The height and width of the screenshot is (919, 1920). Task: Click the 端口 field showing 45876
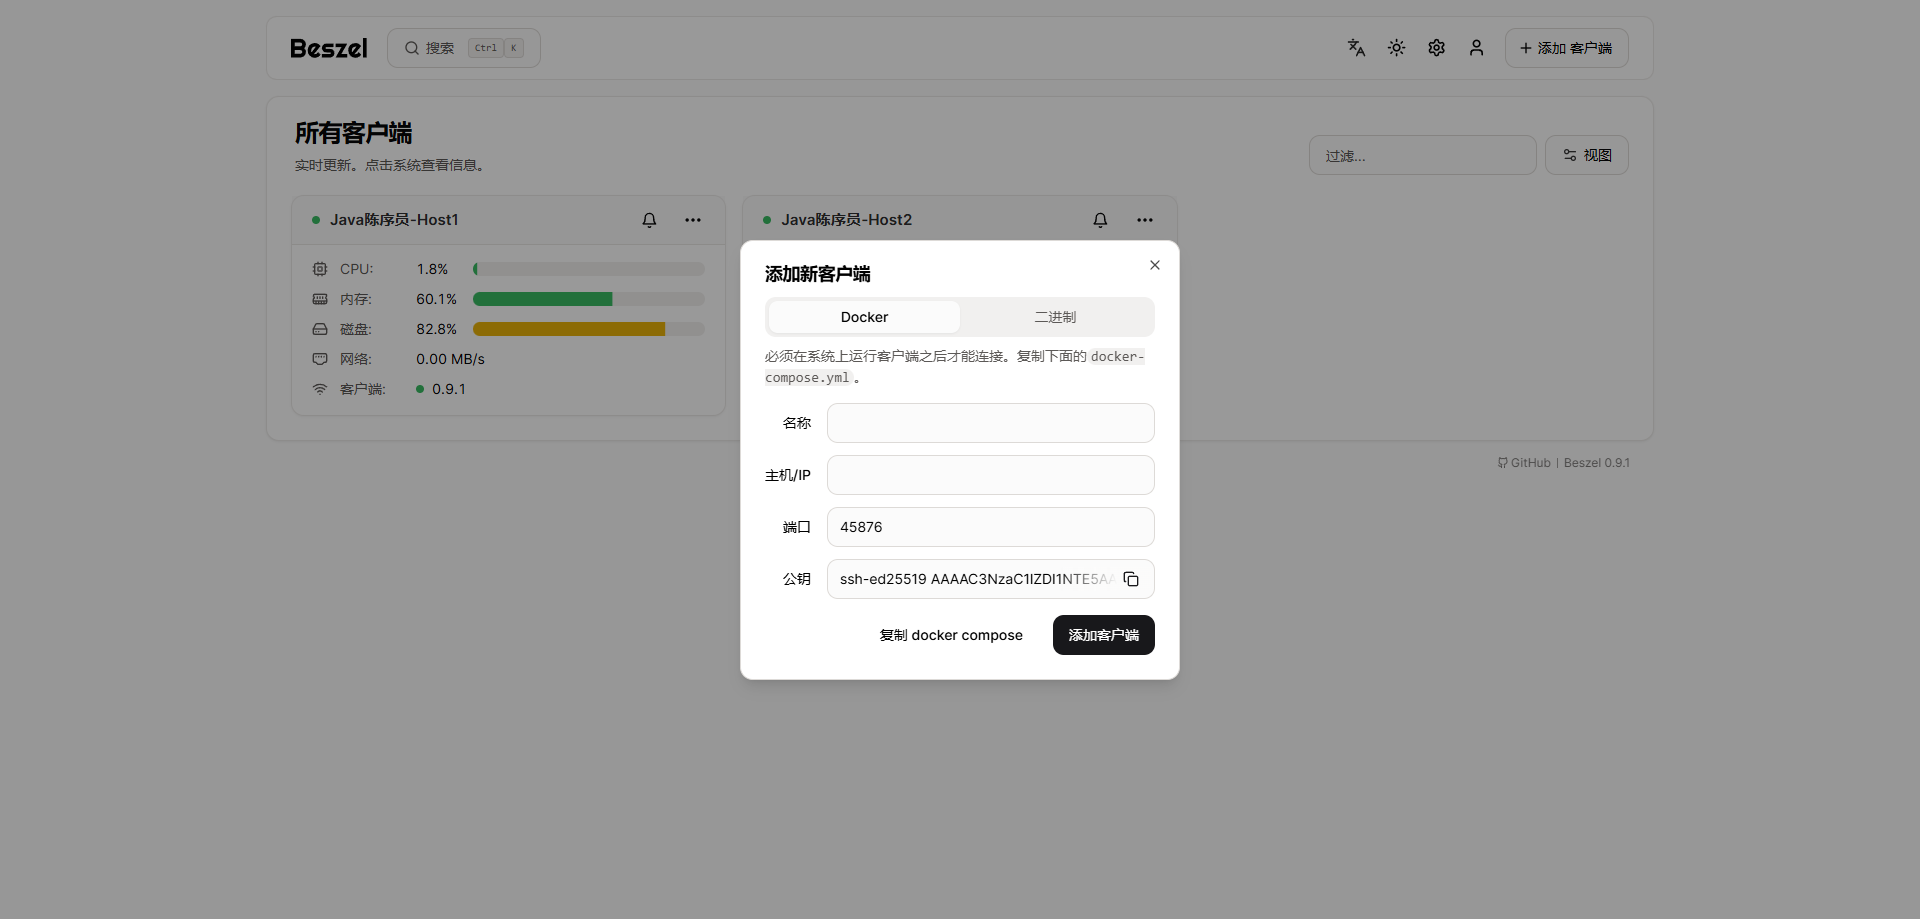coord(990,527)
